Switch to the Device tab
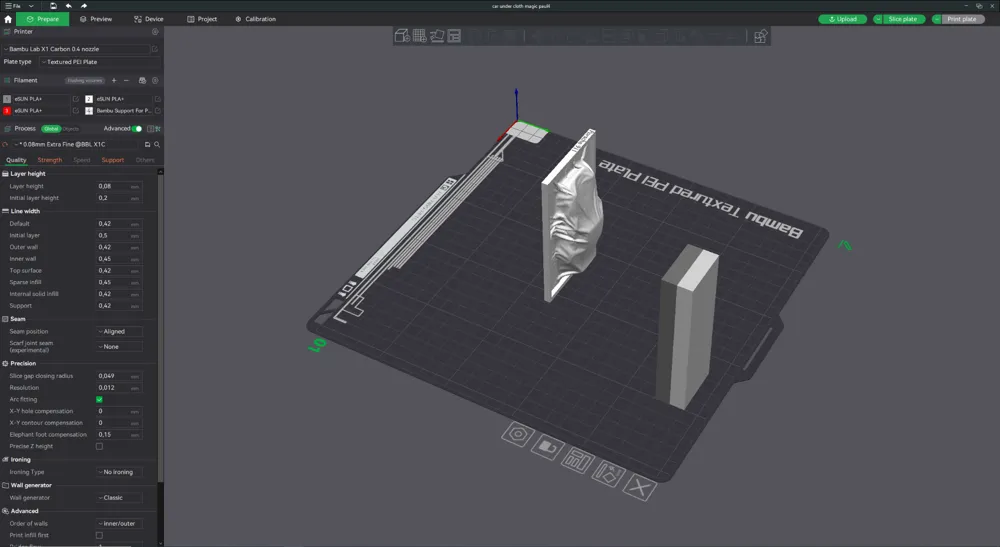The image size is (1000, 547). click(x=149, y=19)
